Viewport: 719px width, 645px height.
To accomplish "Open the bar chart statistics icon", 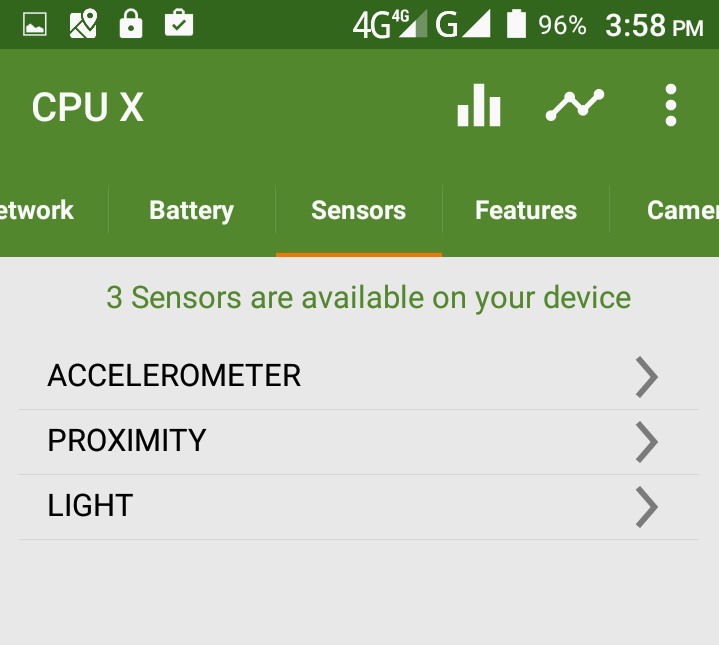I will pyautogui.click(x=478, y=106).
